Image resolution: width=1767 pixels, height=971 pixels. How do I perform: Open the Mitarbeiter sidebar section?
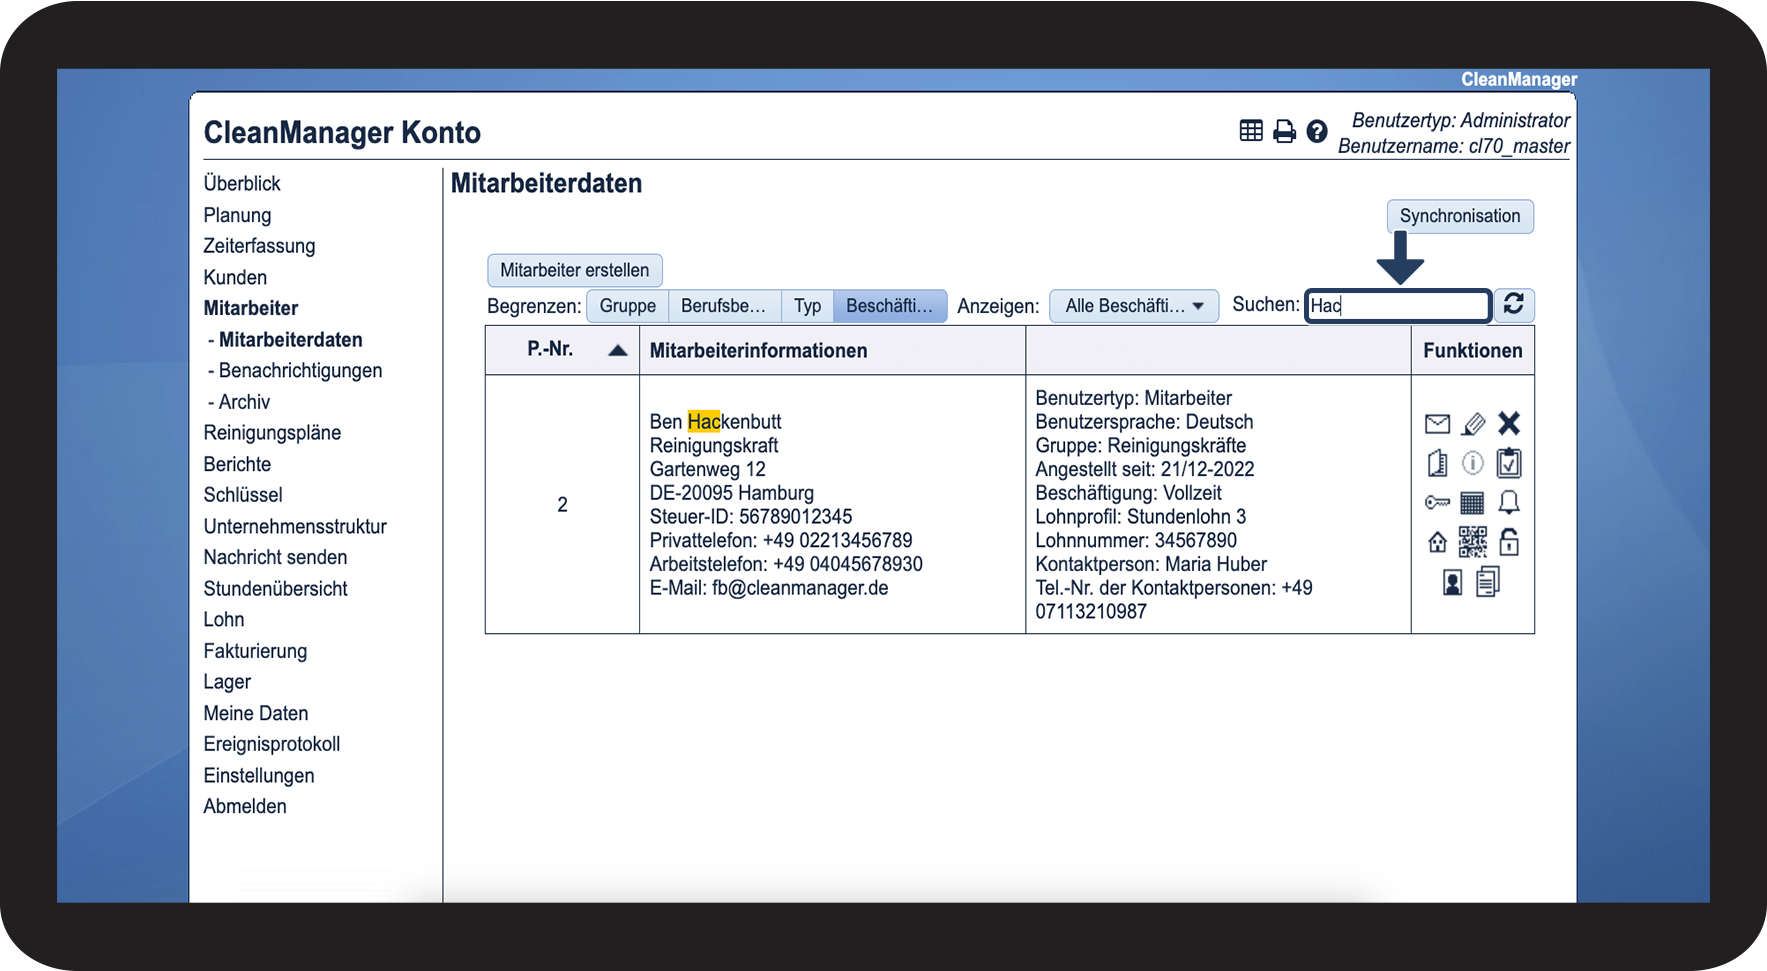(251, 308)
